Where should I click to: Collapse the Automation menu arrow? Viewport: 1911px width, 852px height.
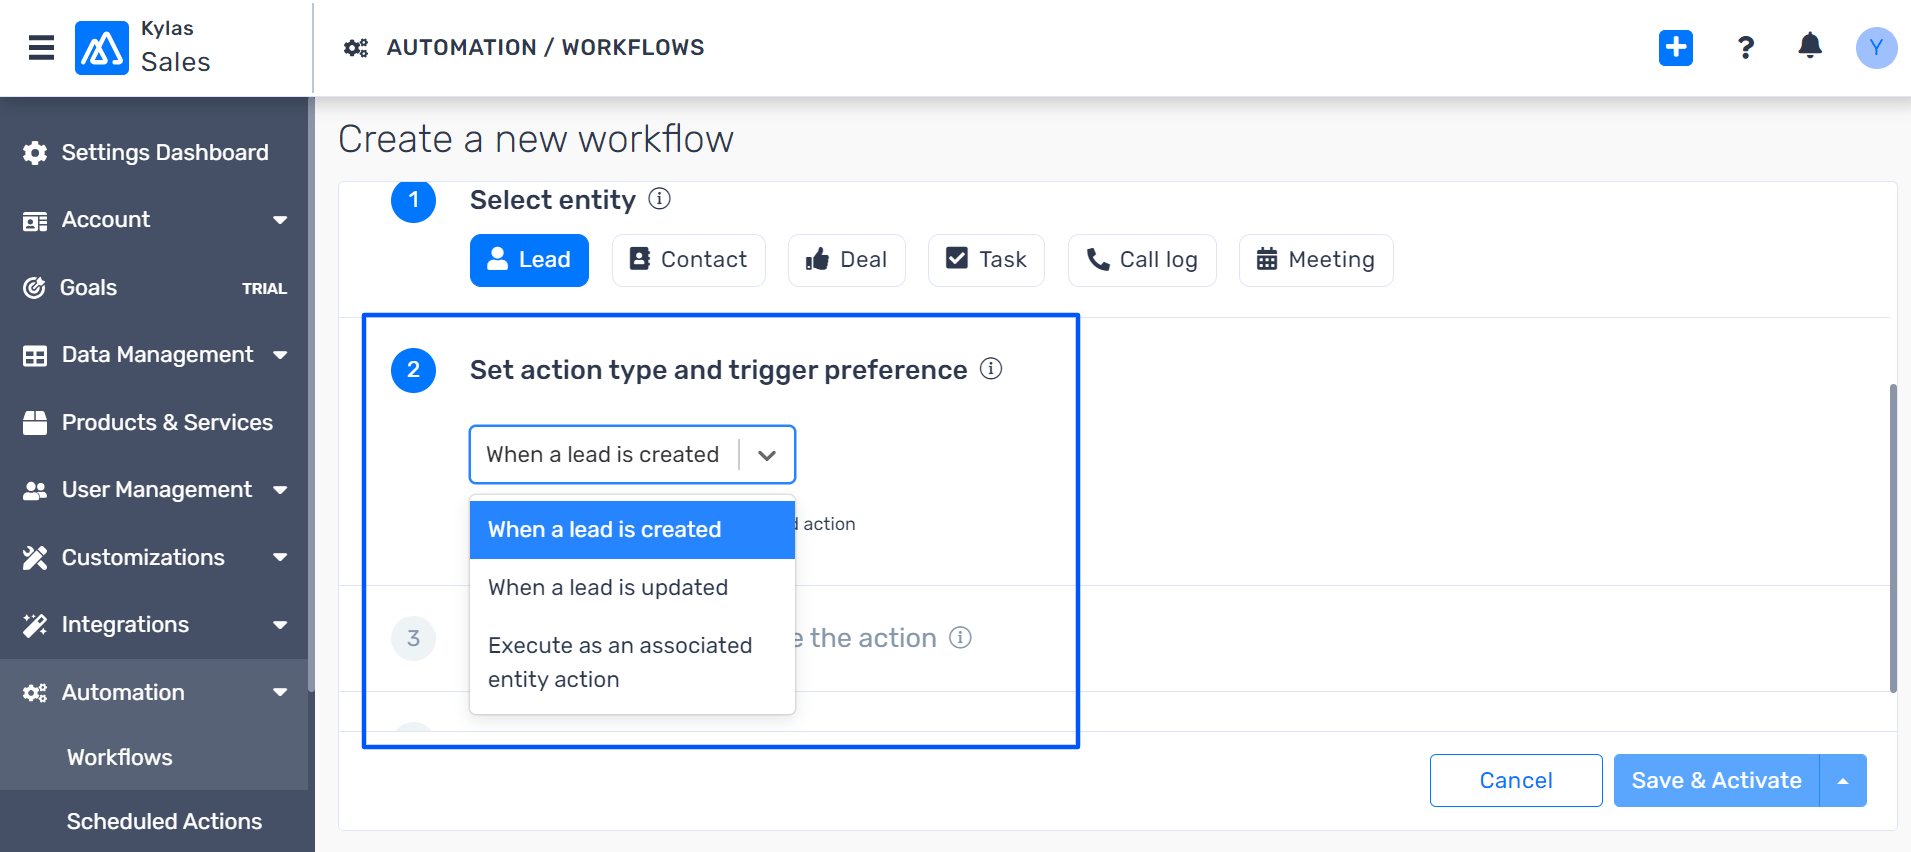pyautogui.click(x=280, y=692)
